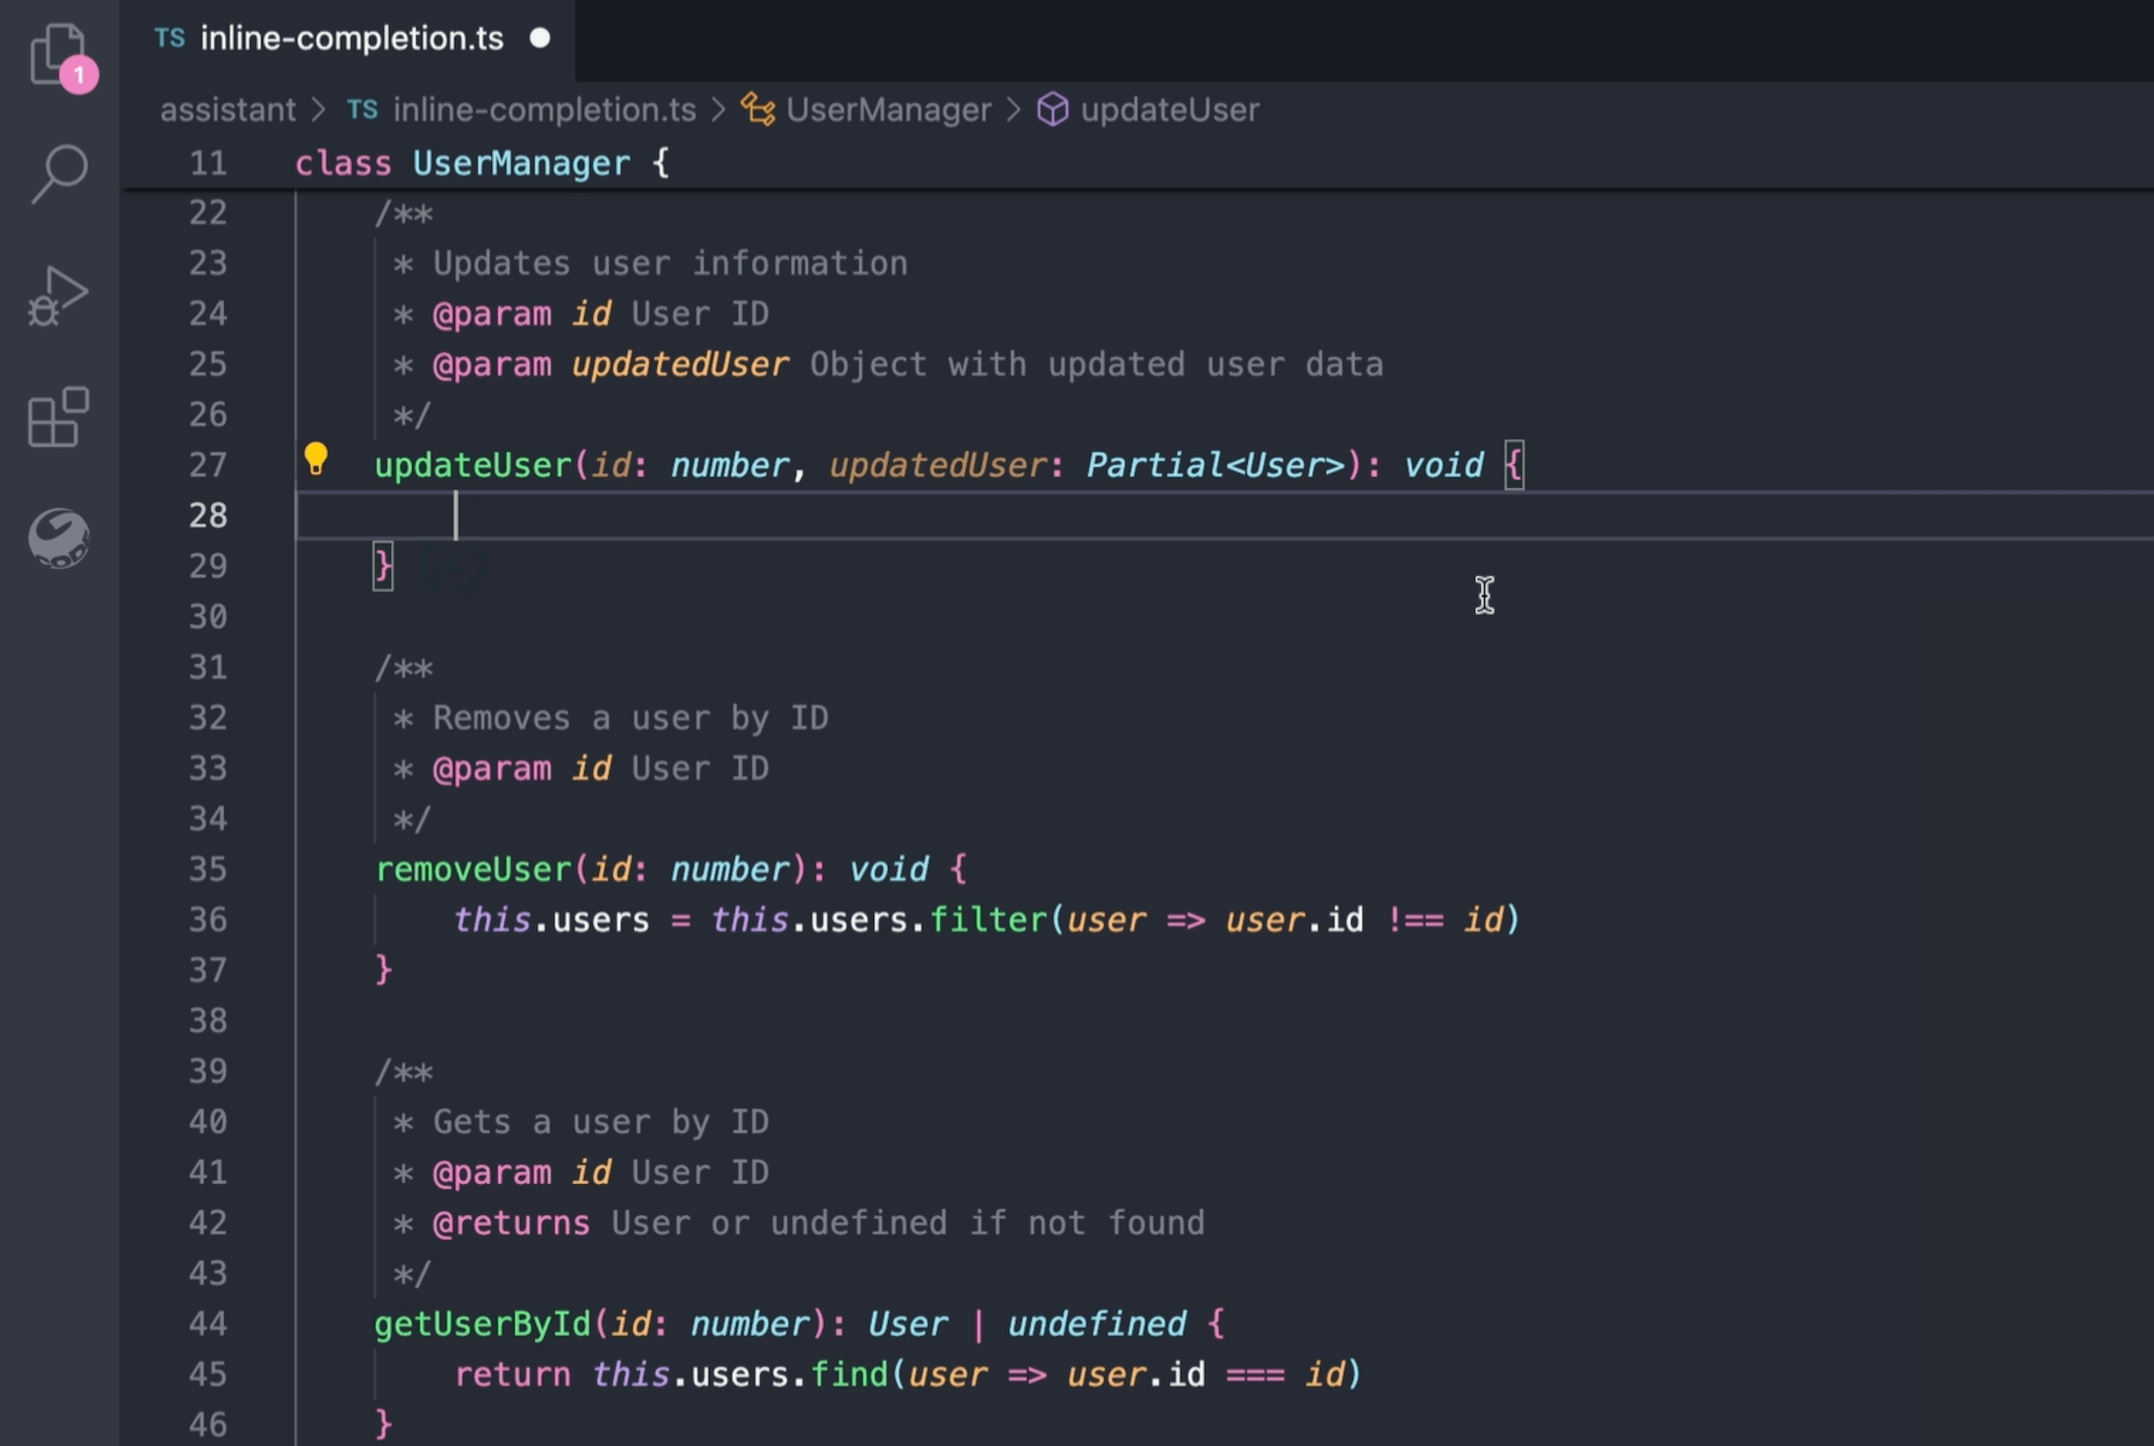Screen dimensions: 2154x1446
Task: Click the updateUser method cube icon in breadcrumb
Action: [x=1052, y=109]
